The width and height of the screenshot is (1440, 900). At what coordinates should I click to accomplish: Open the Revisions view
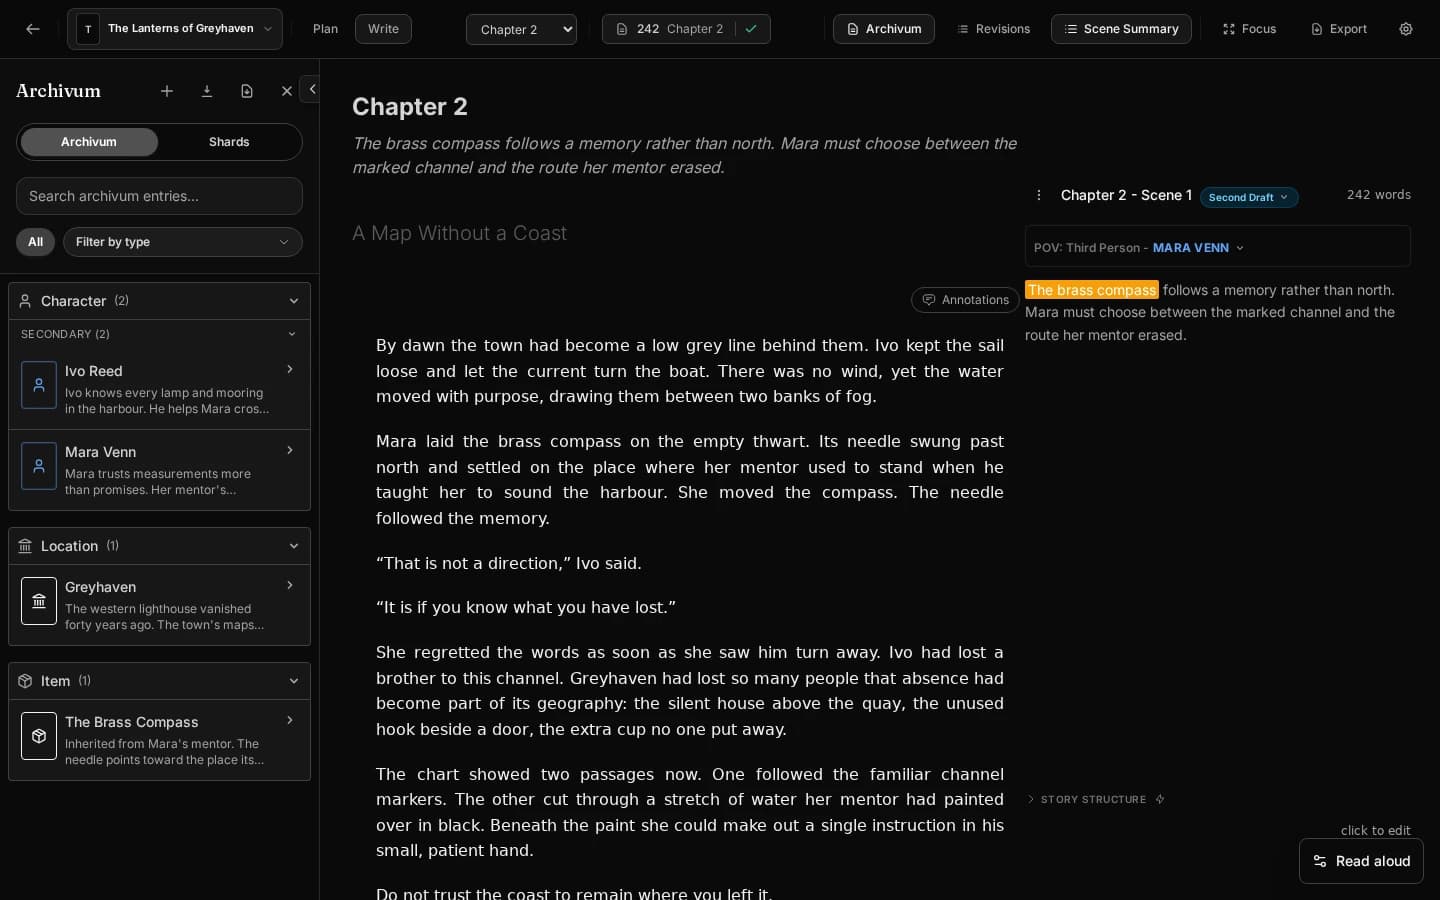tap(993, 29)
